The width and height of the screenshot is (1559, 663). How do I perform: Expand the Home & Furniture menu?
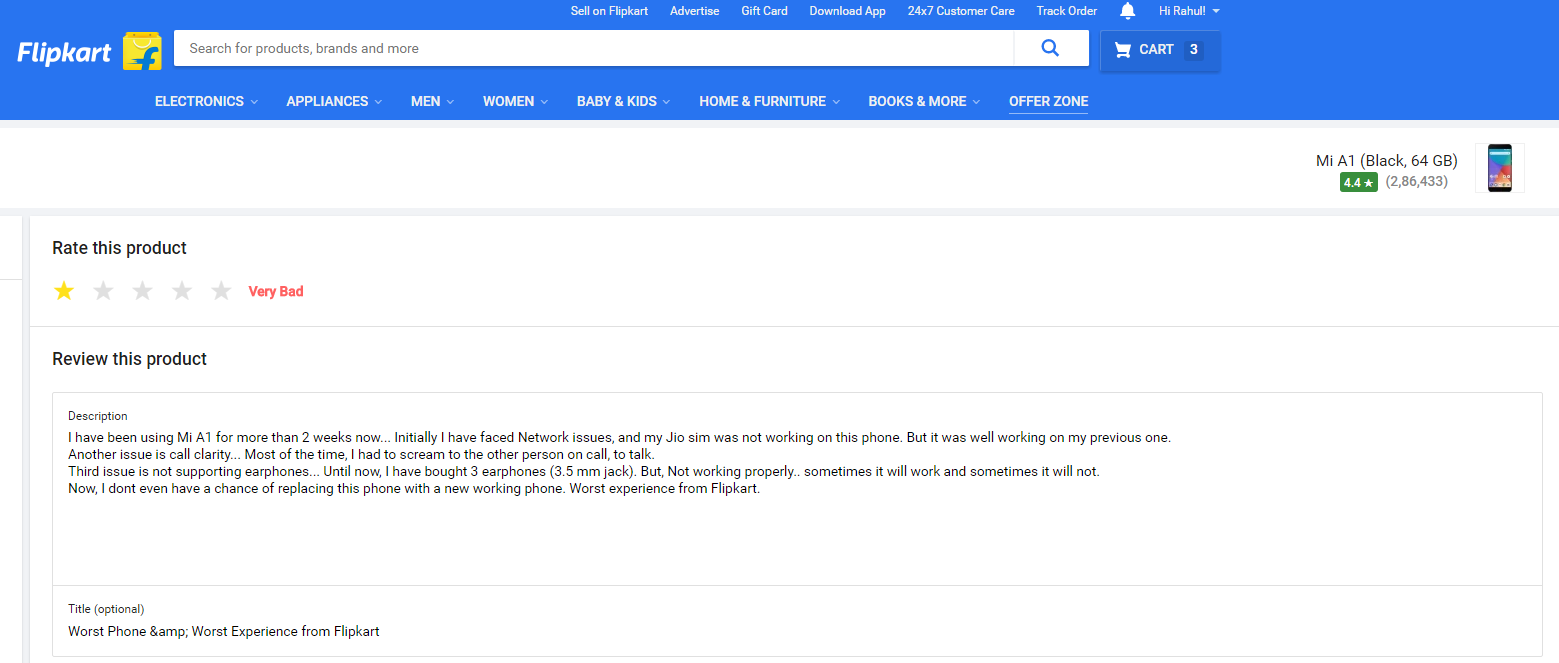[x=769, y=101]
